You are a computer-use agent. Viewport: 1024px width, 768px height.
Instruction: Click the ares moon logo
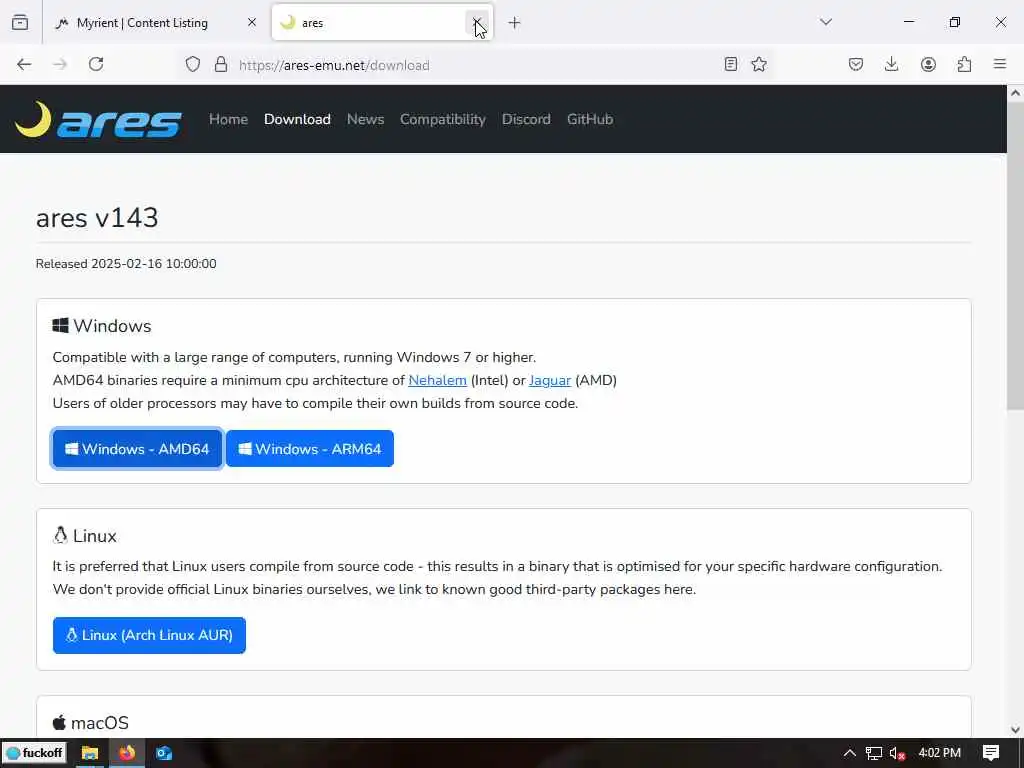[98, 120]
